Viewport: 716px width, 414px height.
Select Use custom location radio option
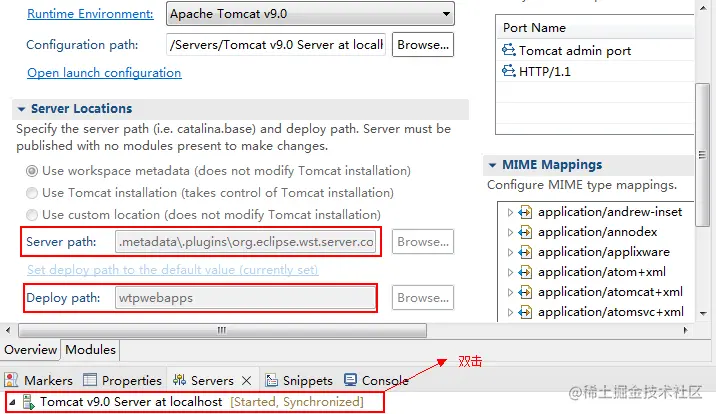tap(32, 215)
